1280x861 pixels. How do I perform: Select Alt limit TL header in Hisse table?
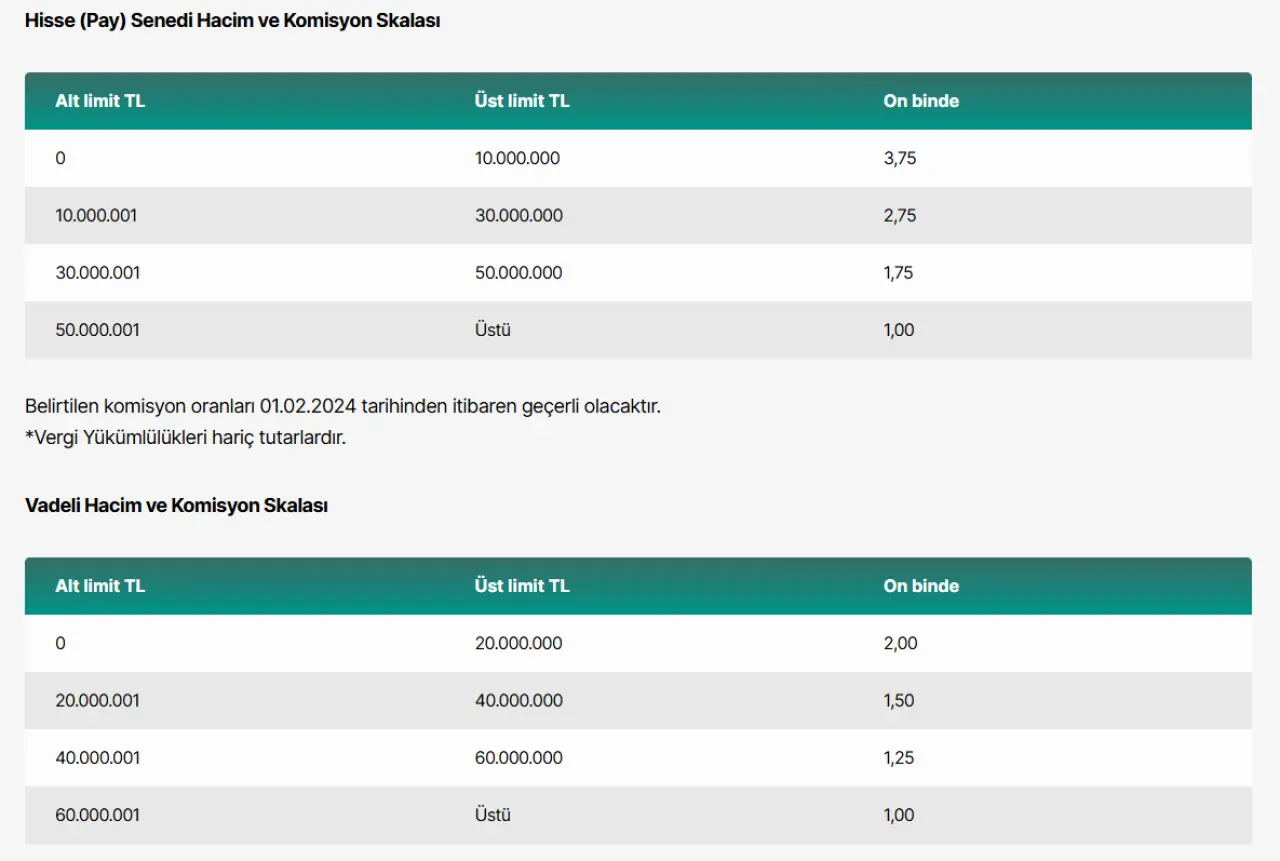100,101
